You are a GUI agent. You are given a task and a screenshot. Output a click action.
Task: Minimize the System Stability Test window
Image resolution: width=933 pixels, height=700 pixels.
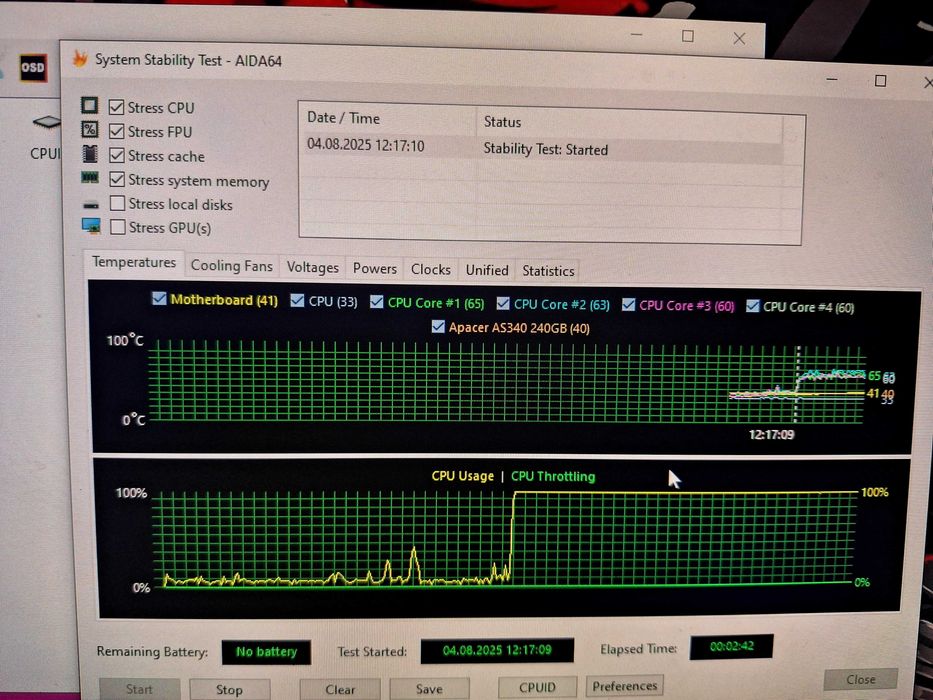point(832,79)
